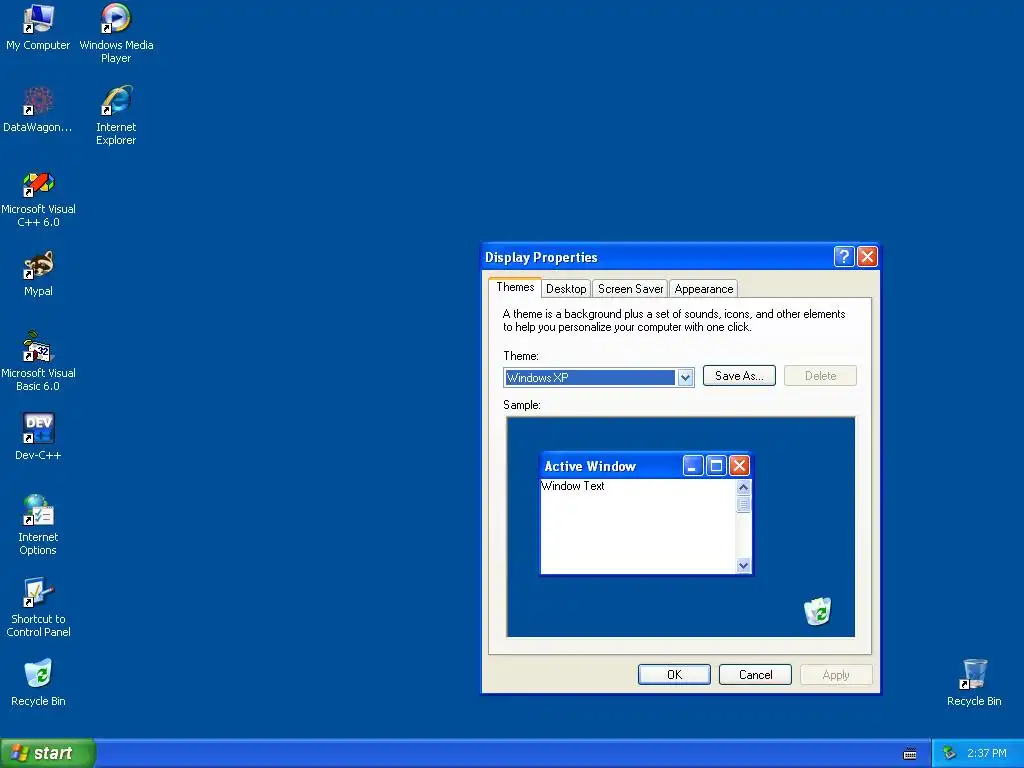
Task: Close the Display Properties dialog
Action: (867, 257)
